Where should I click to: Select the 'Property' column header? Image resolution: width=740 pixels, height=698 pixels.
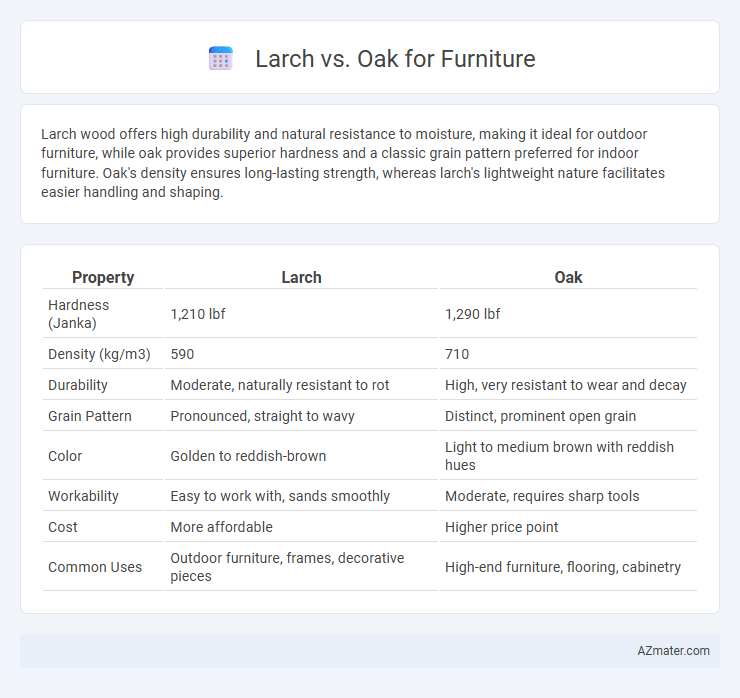(x=103, y=278)
